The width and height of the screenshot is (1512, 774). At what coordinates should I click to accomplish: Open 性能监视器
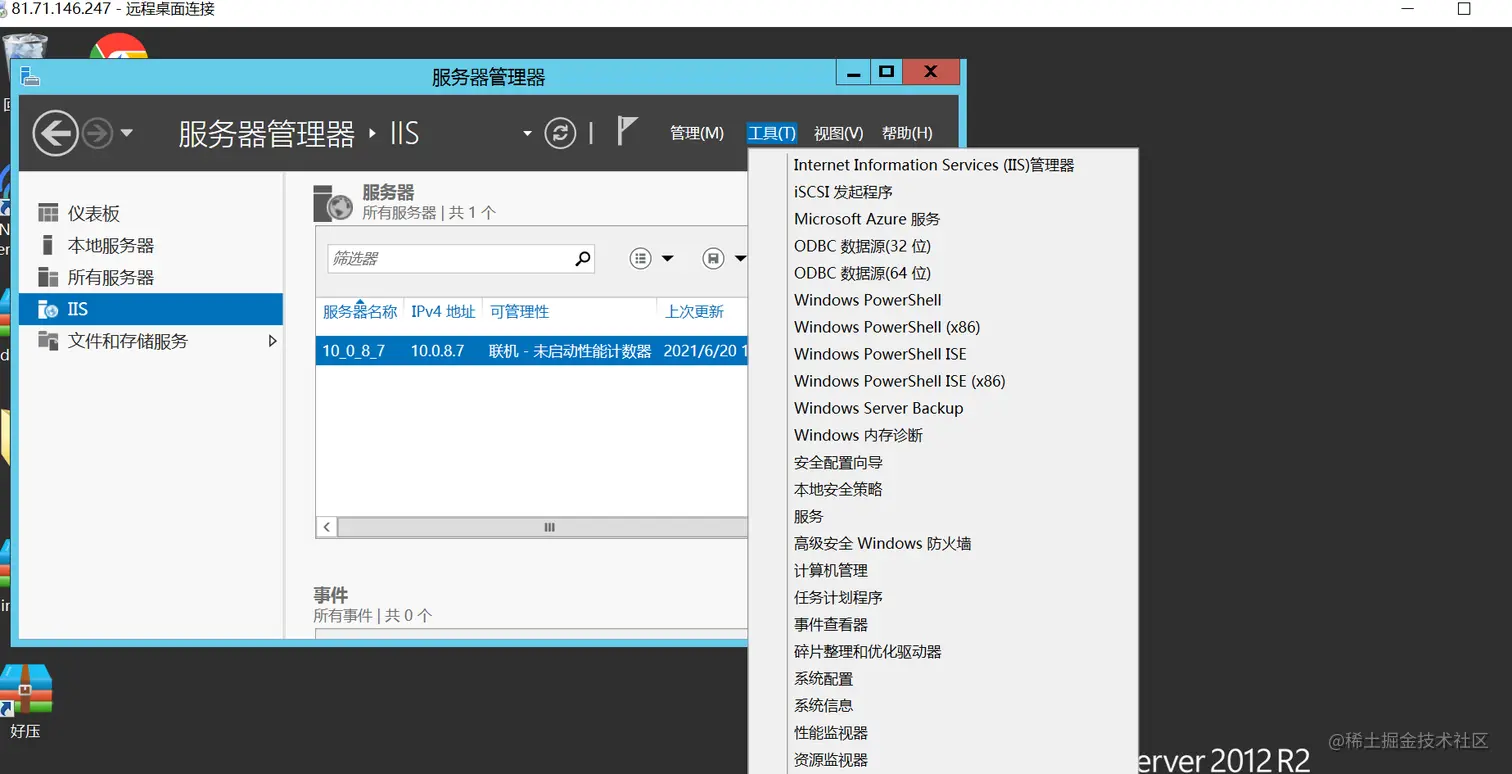pos(943,732)
